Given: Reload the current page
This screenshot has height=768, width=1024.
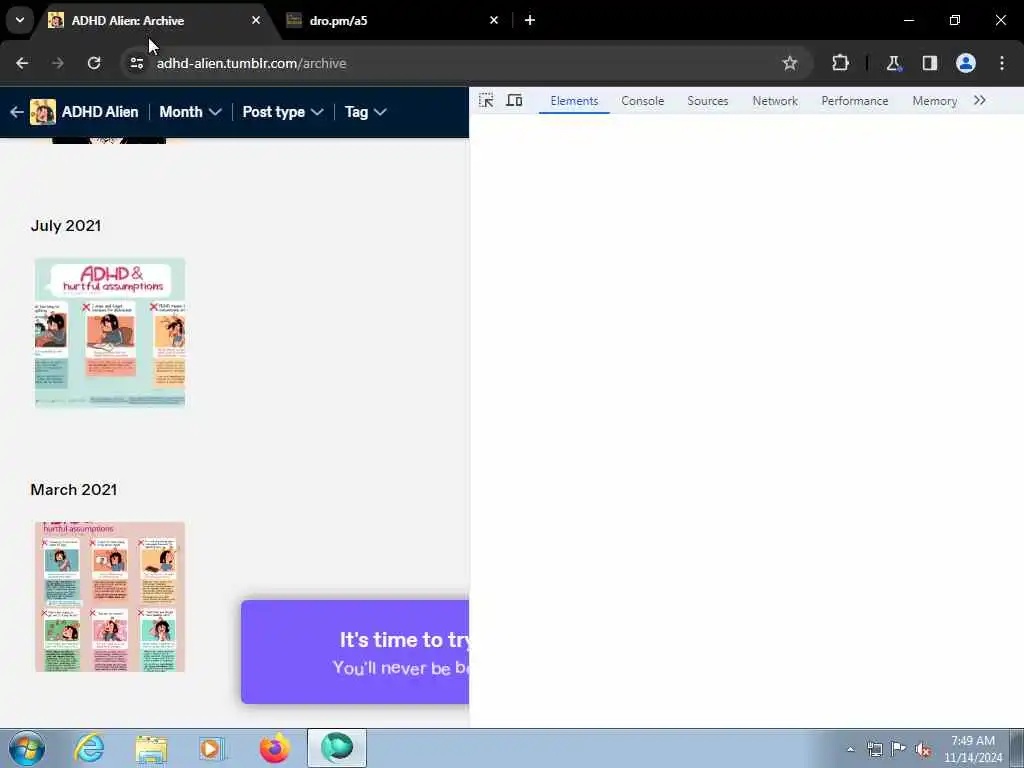Looking at the screenshot, I should 94,63.
